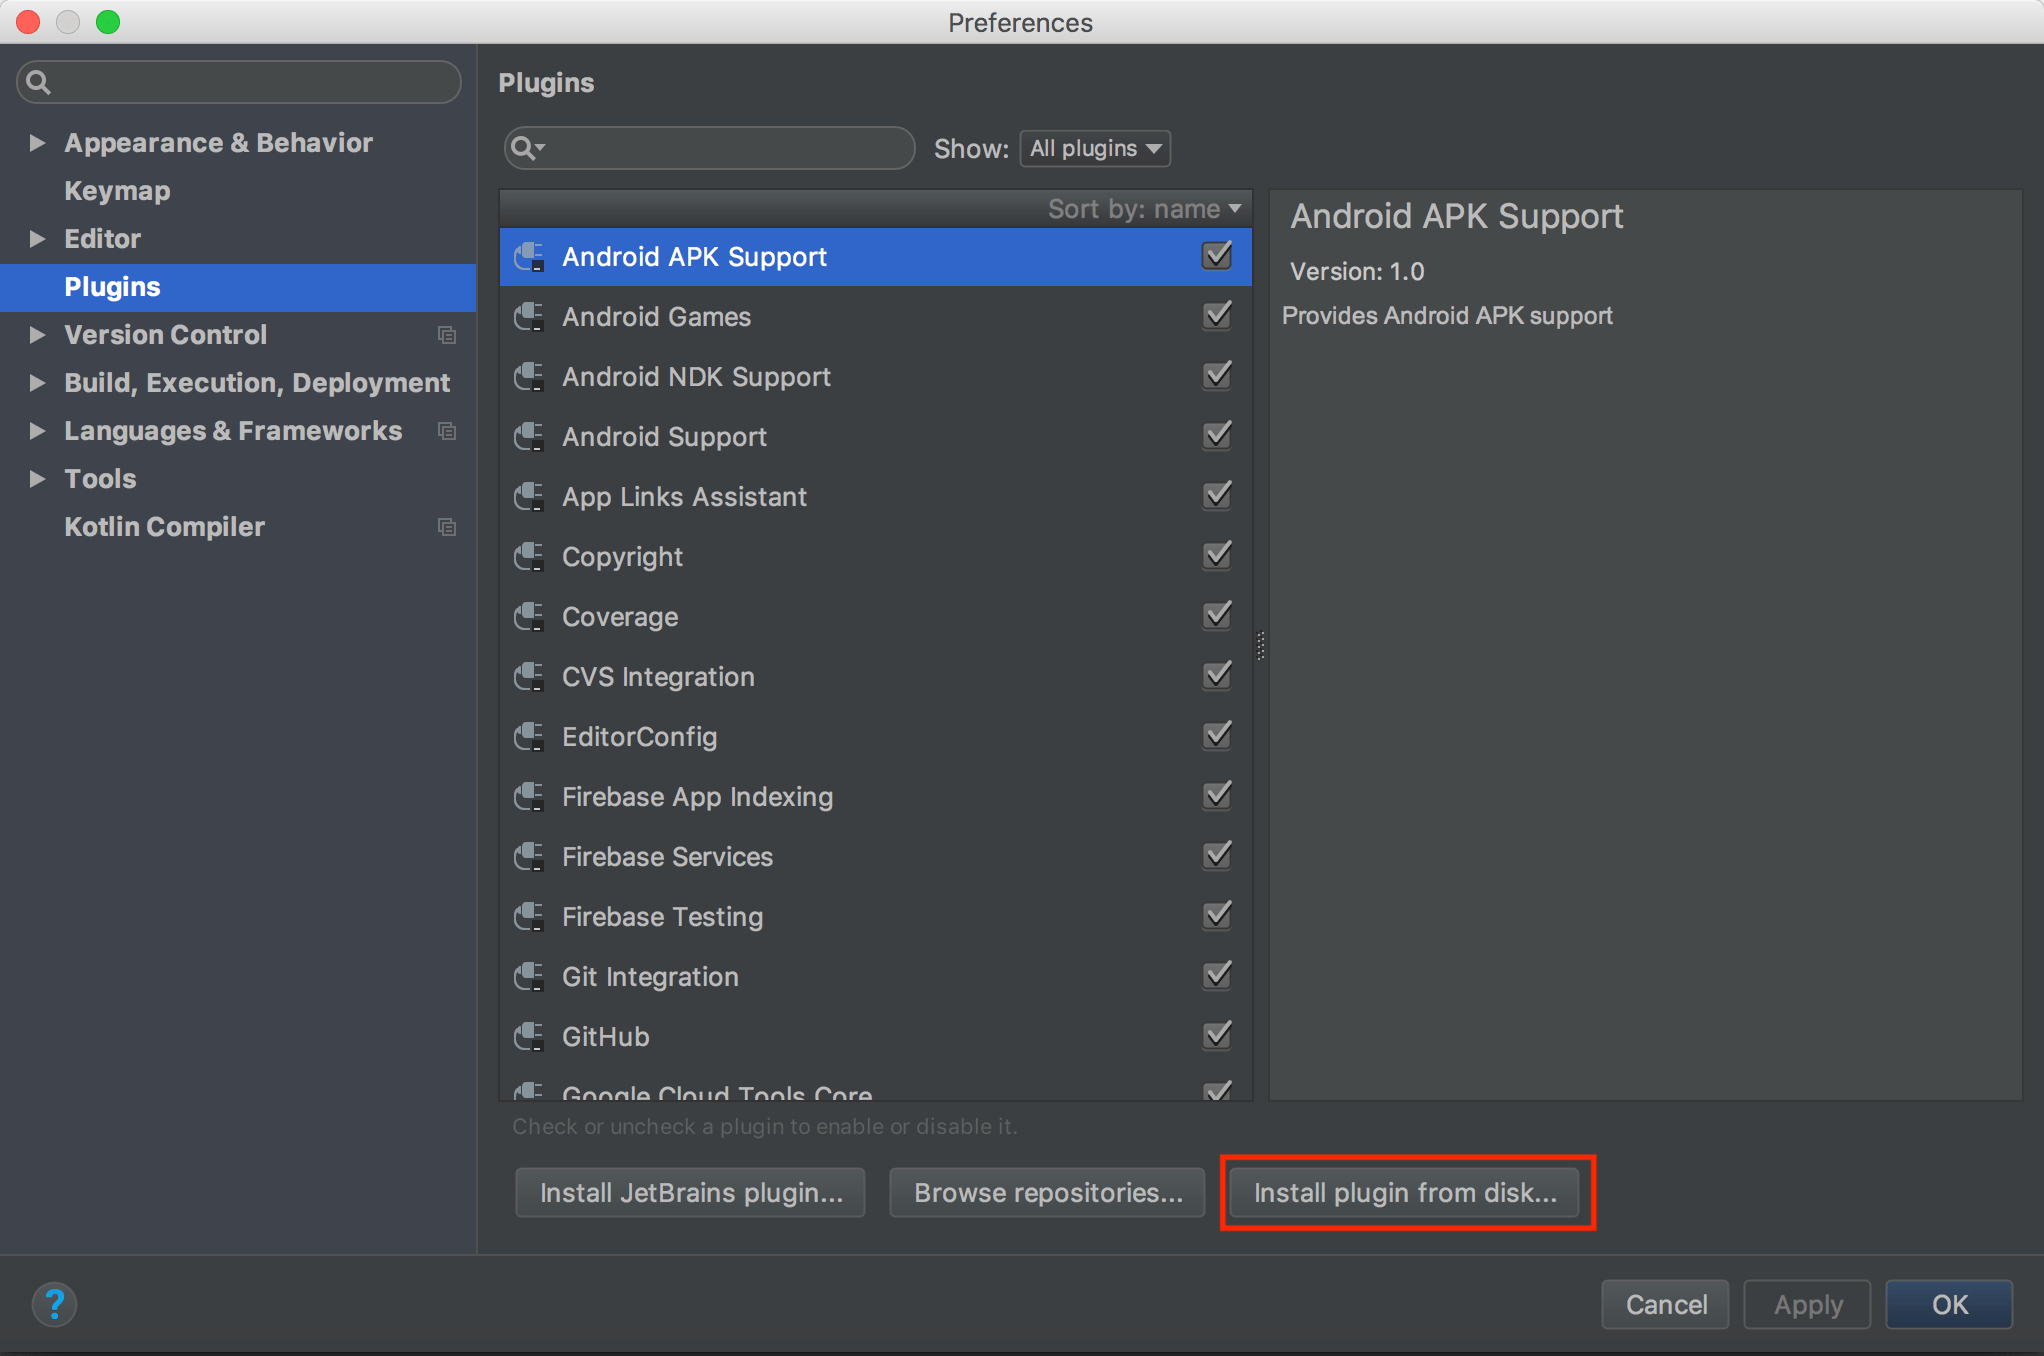Select Plugins in the sidebar

[x=112, y=287]
